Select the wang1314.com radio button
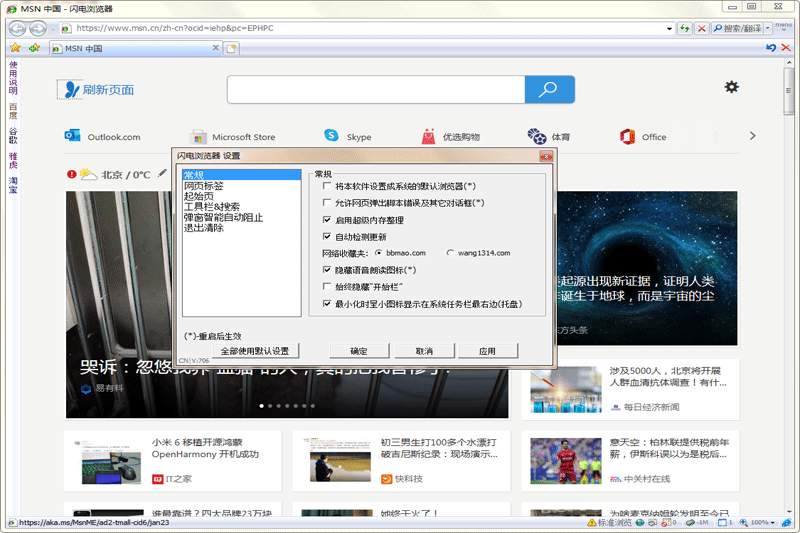This screenshot has height=533, width=800. (450, 252)
